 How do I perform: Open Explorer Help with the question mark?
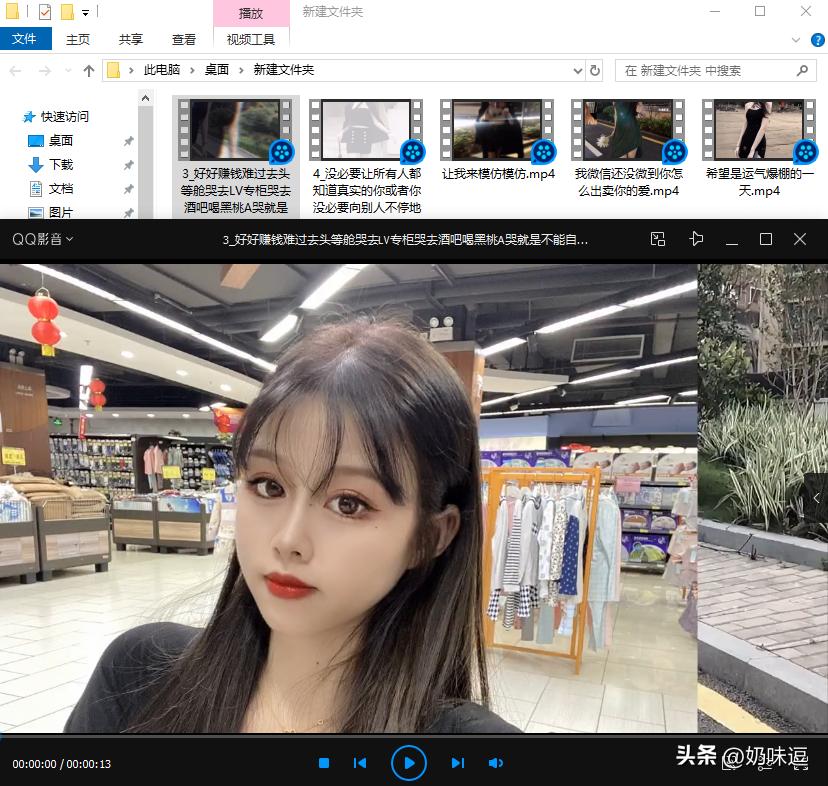(818, 40)
